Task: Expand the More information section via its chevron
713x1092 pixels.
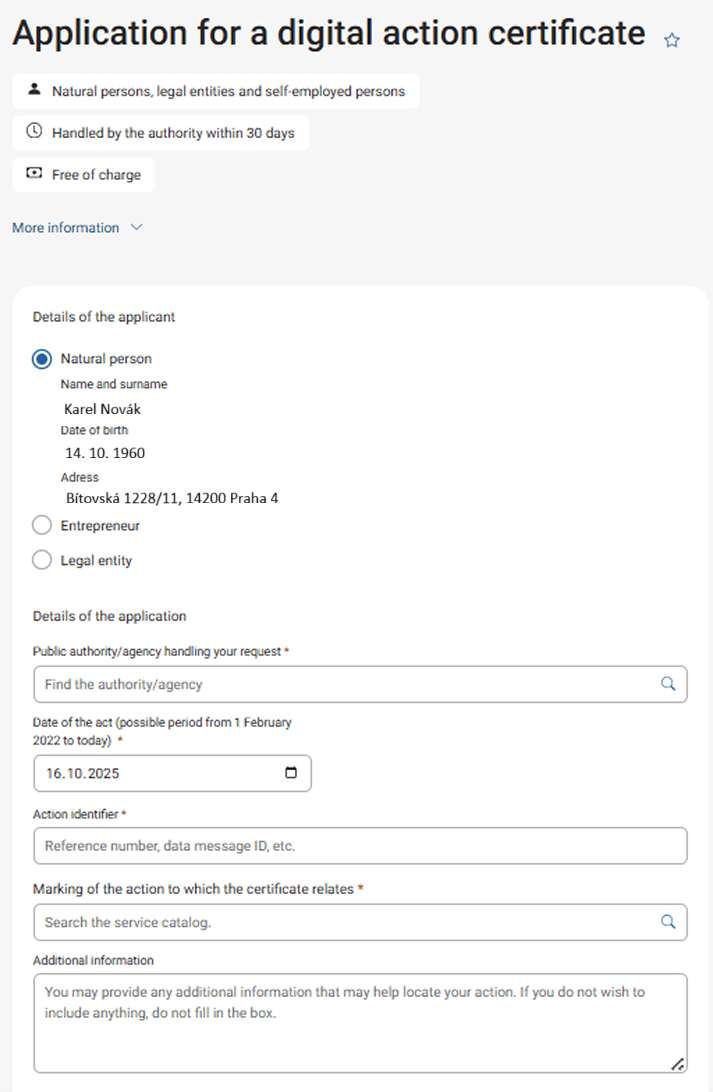Action: click(x=137, y=227)
